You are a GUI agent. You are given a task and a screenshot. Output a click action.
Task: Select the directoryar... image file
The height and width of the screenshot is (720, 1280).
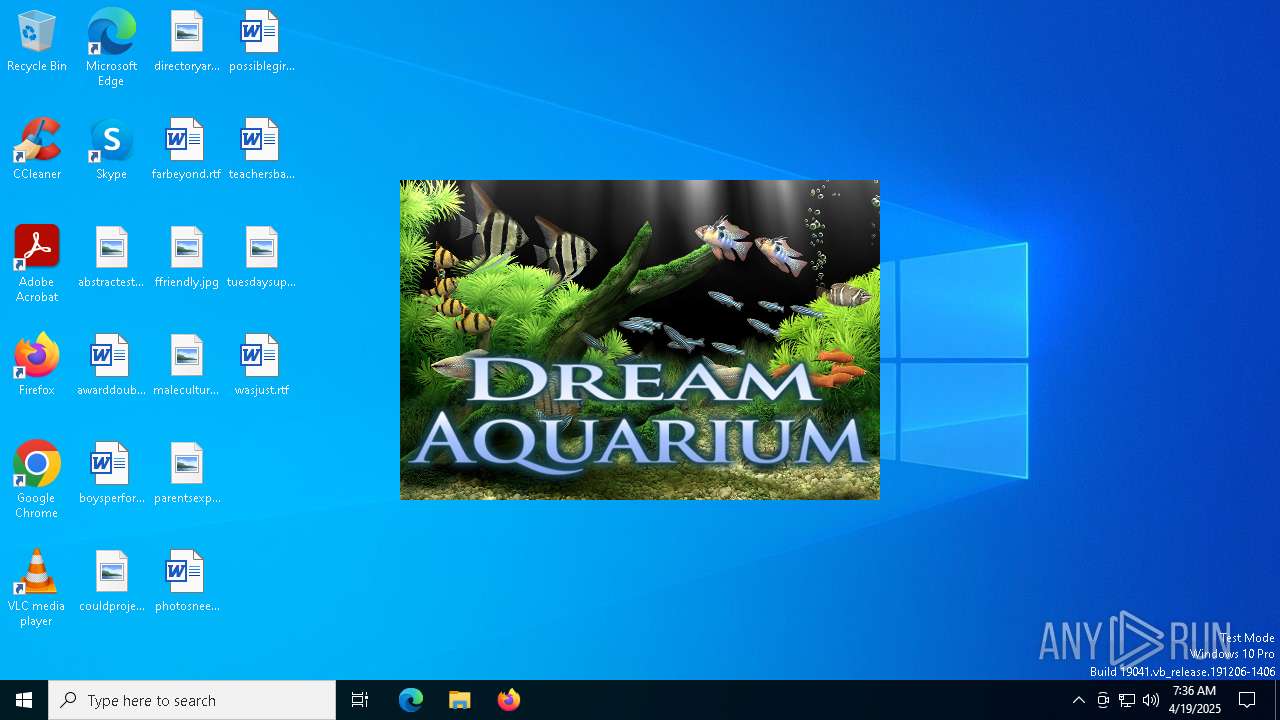pos(186,41)
